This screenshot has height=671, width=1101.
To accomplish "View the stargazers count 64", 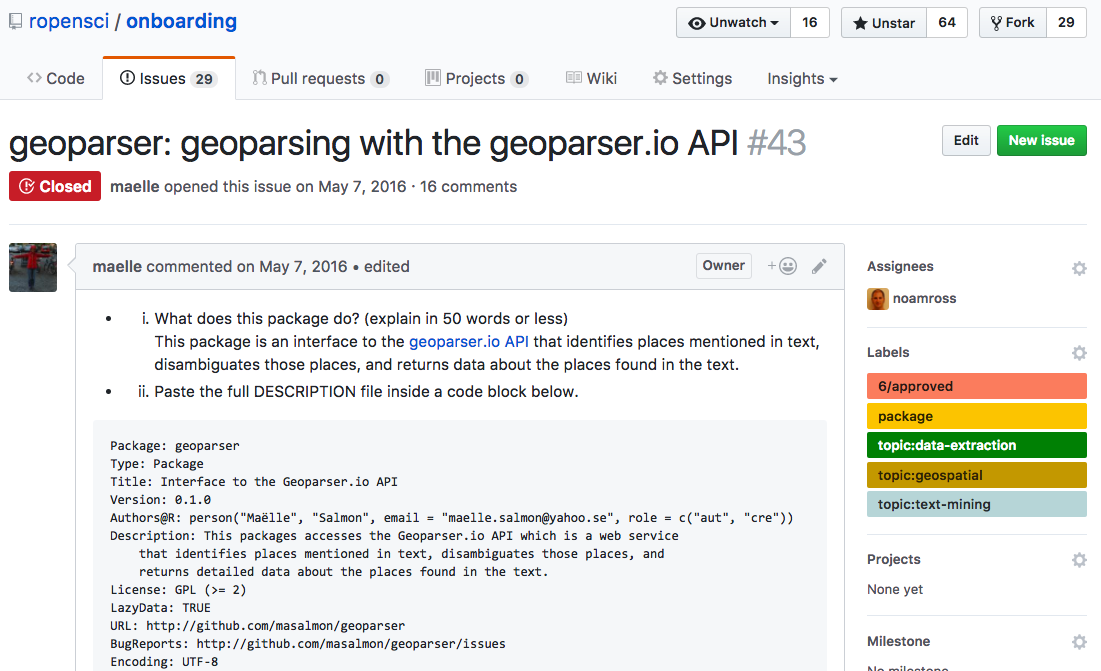I will (x=947, y=22).
